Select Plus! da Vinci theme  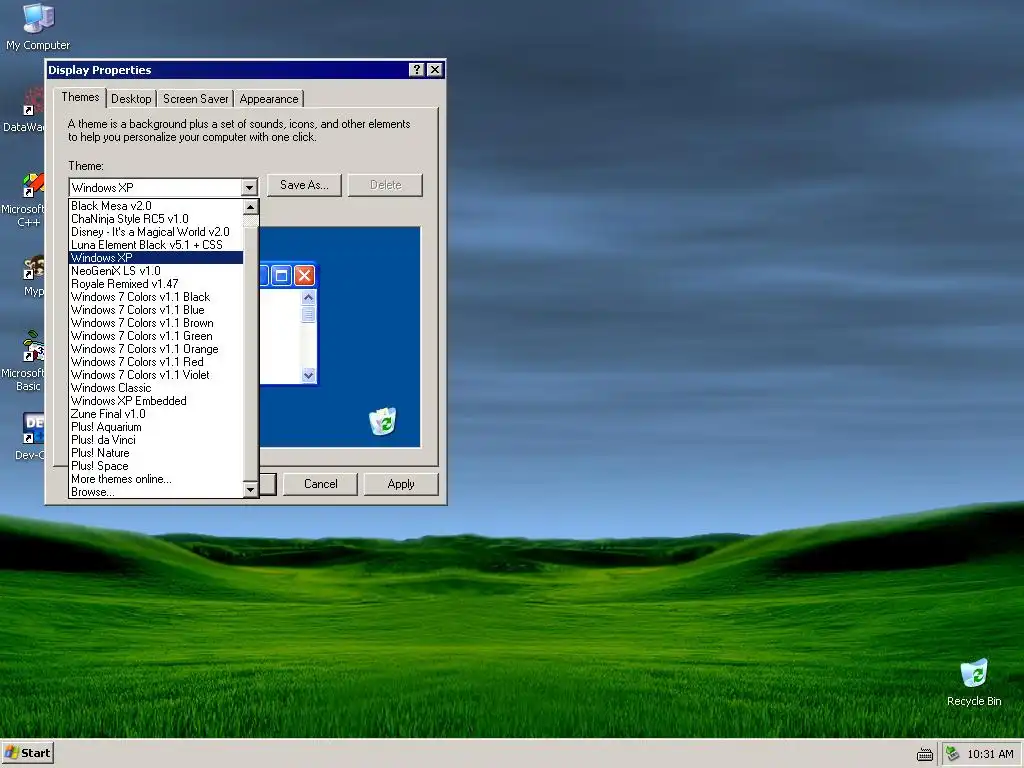[156, 440]
